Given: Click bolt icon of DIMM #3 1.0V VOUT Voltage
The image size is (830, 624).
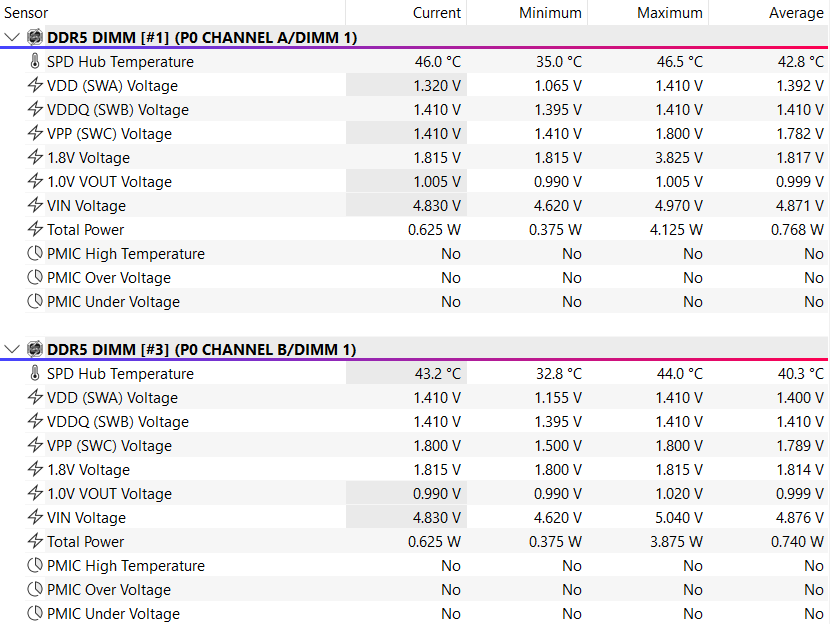Looking at the screenshot, I should point(35,493).
